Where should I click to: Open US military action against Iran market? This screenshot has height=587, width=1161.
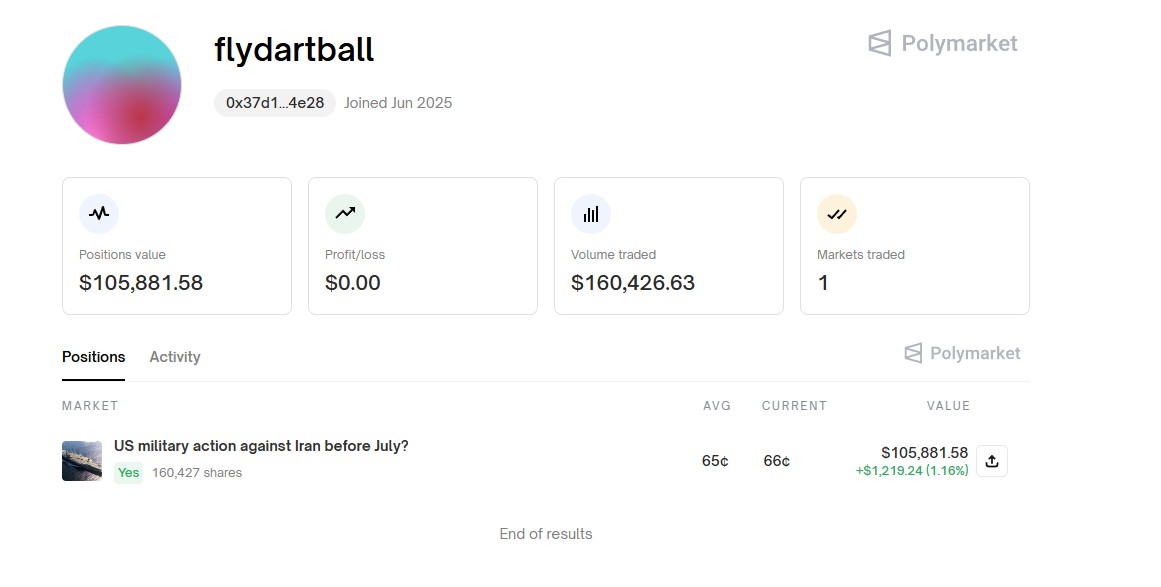[261, 446]
